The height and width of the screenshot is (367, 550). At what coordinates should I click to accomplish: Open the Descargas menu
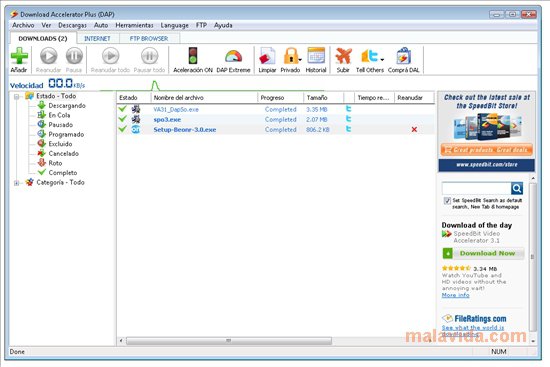coord(72,25)
